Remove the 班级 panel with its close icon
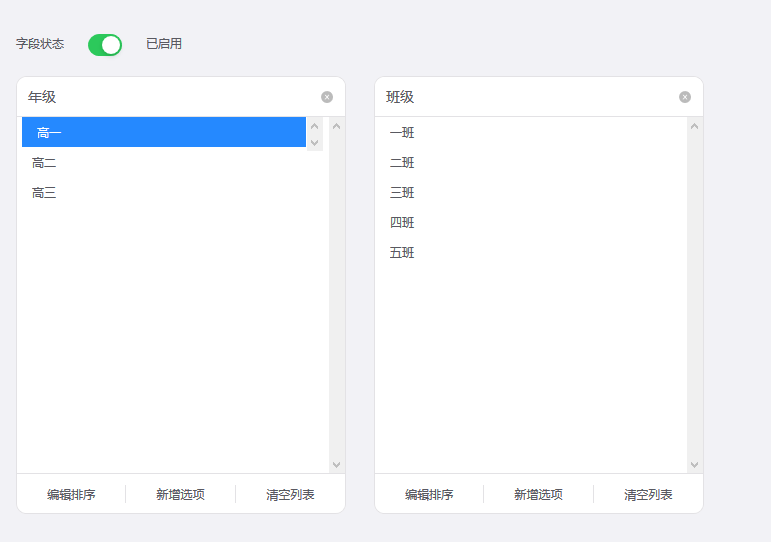The width and height of the screenshot is (771, 542). click(685, 97)
